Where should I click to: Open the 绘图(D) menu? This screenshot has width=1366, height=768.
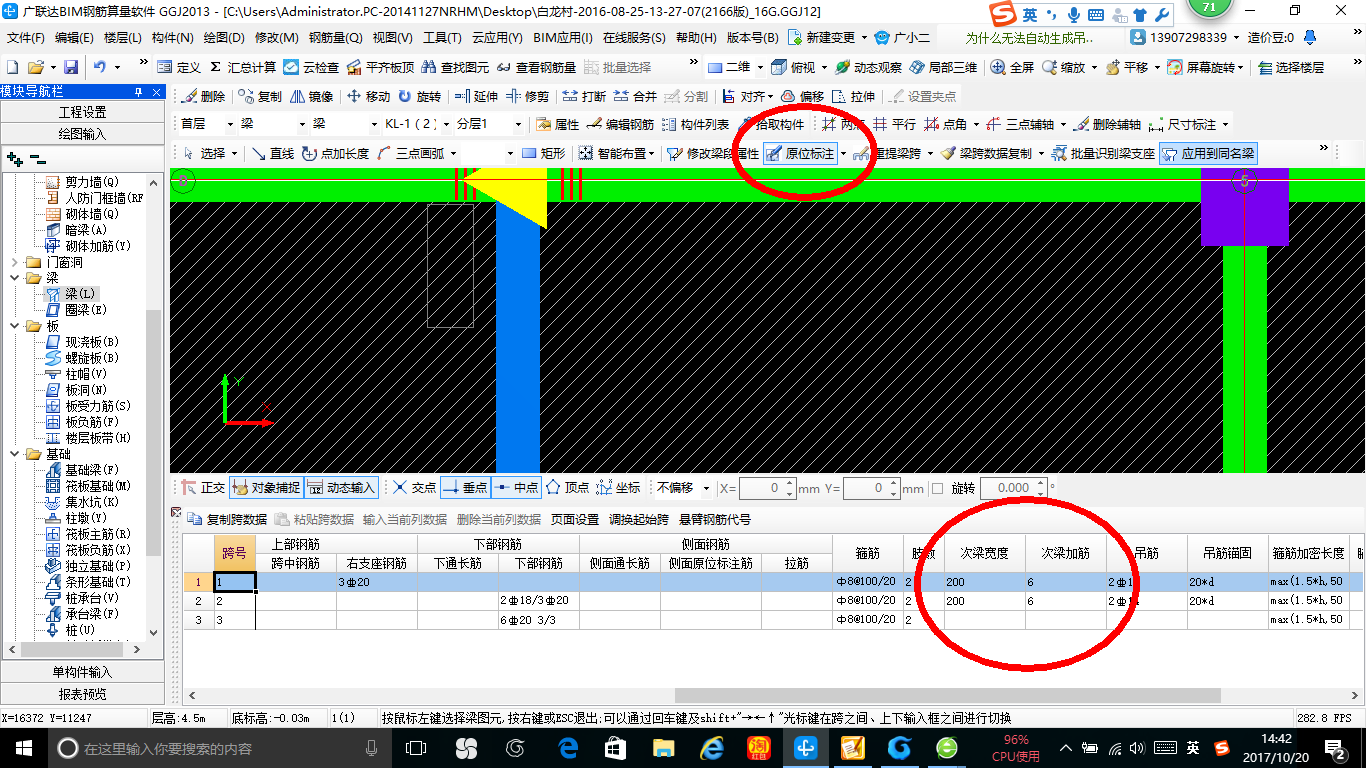tap(224, 37)
